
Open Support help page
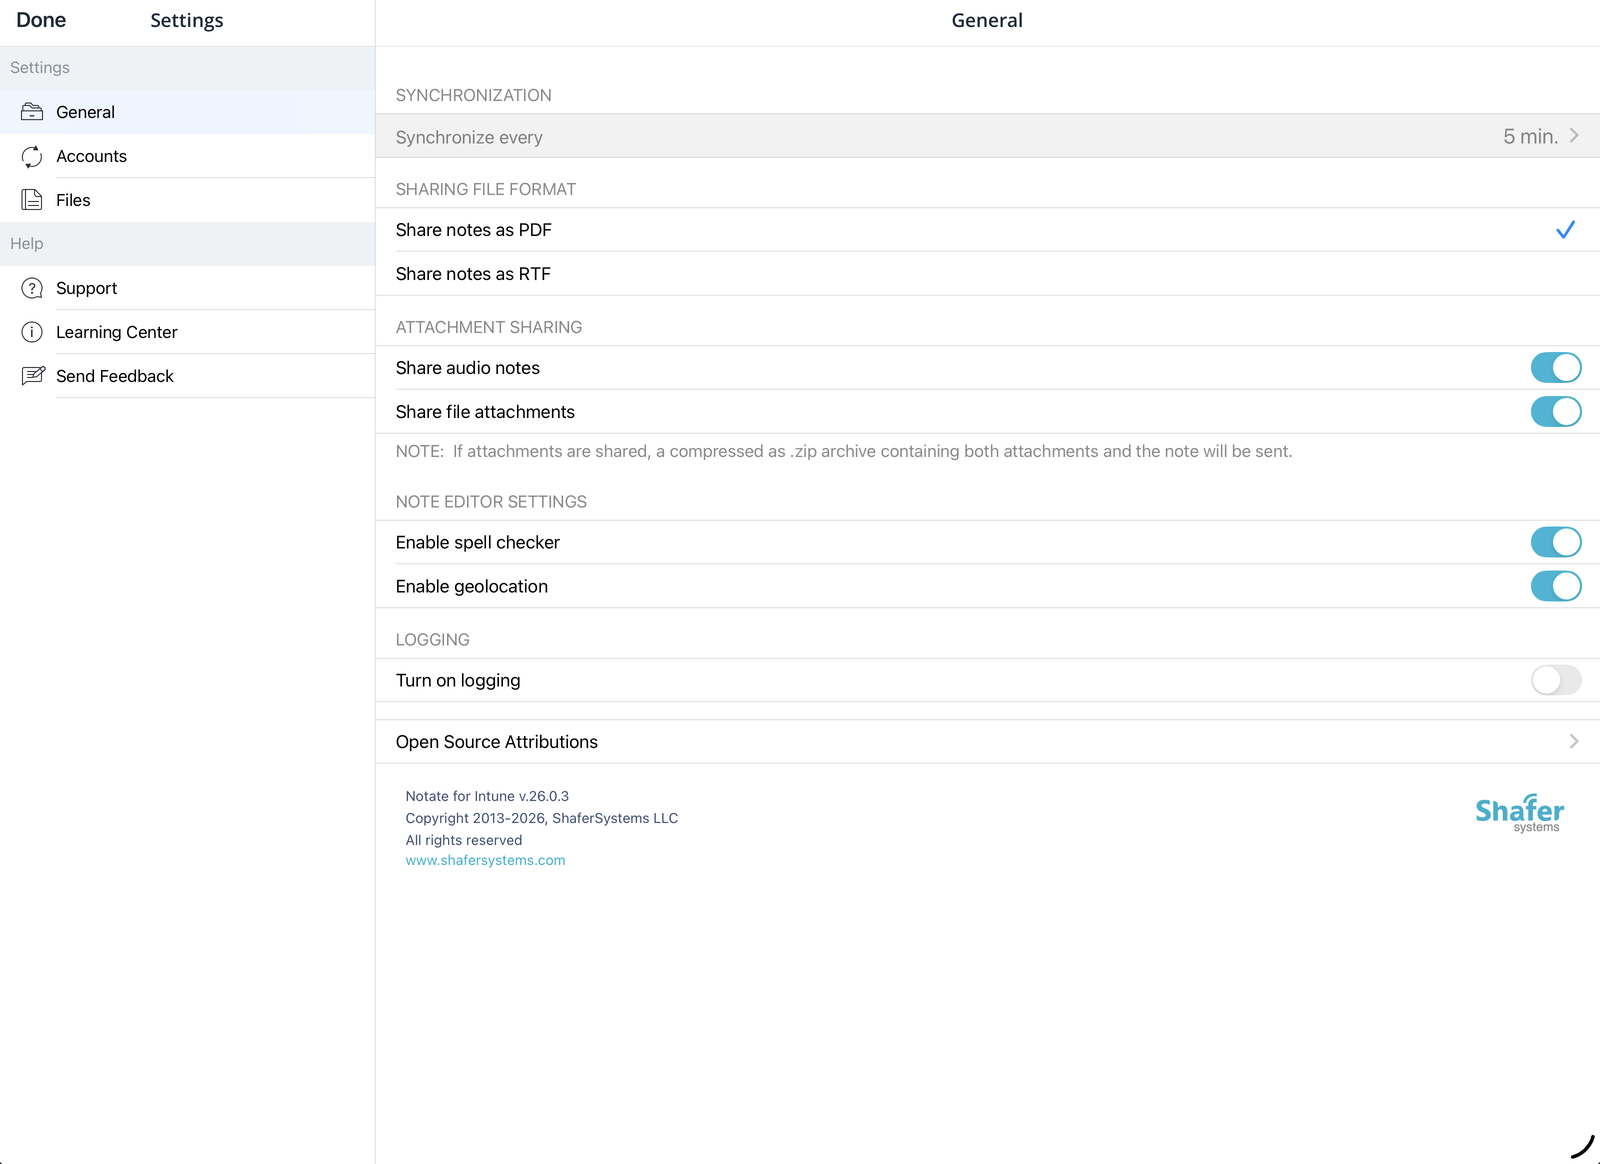click(187, 288)
